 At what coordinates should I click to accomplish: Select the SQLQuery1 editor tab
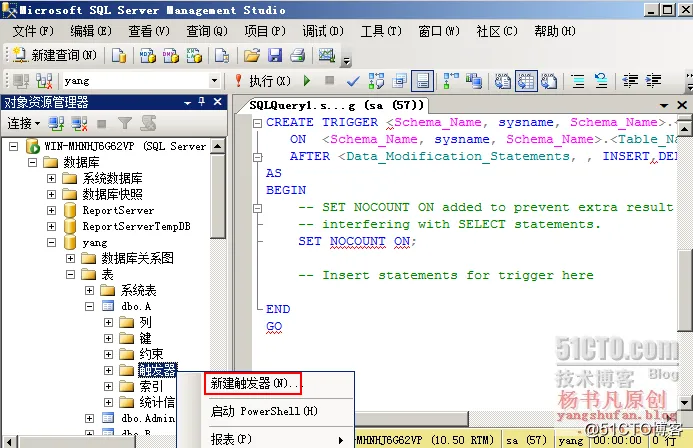click(x=336, y=105)
